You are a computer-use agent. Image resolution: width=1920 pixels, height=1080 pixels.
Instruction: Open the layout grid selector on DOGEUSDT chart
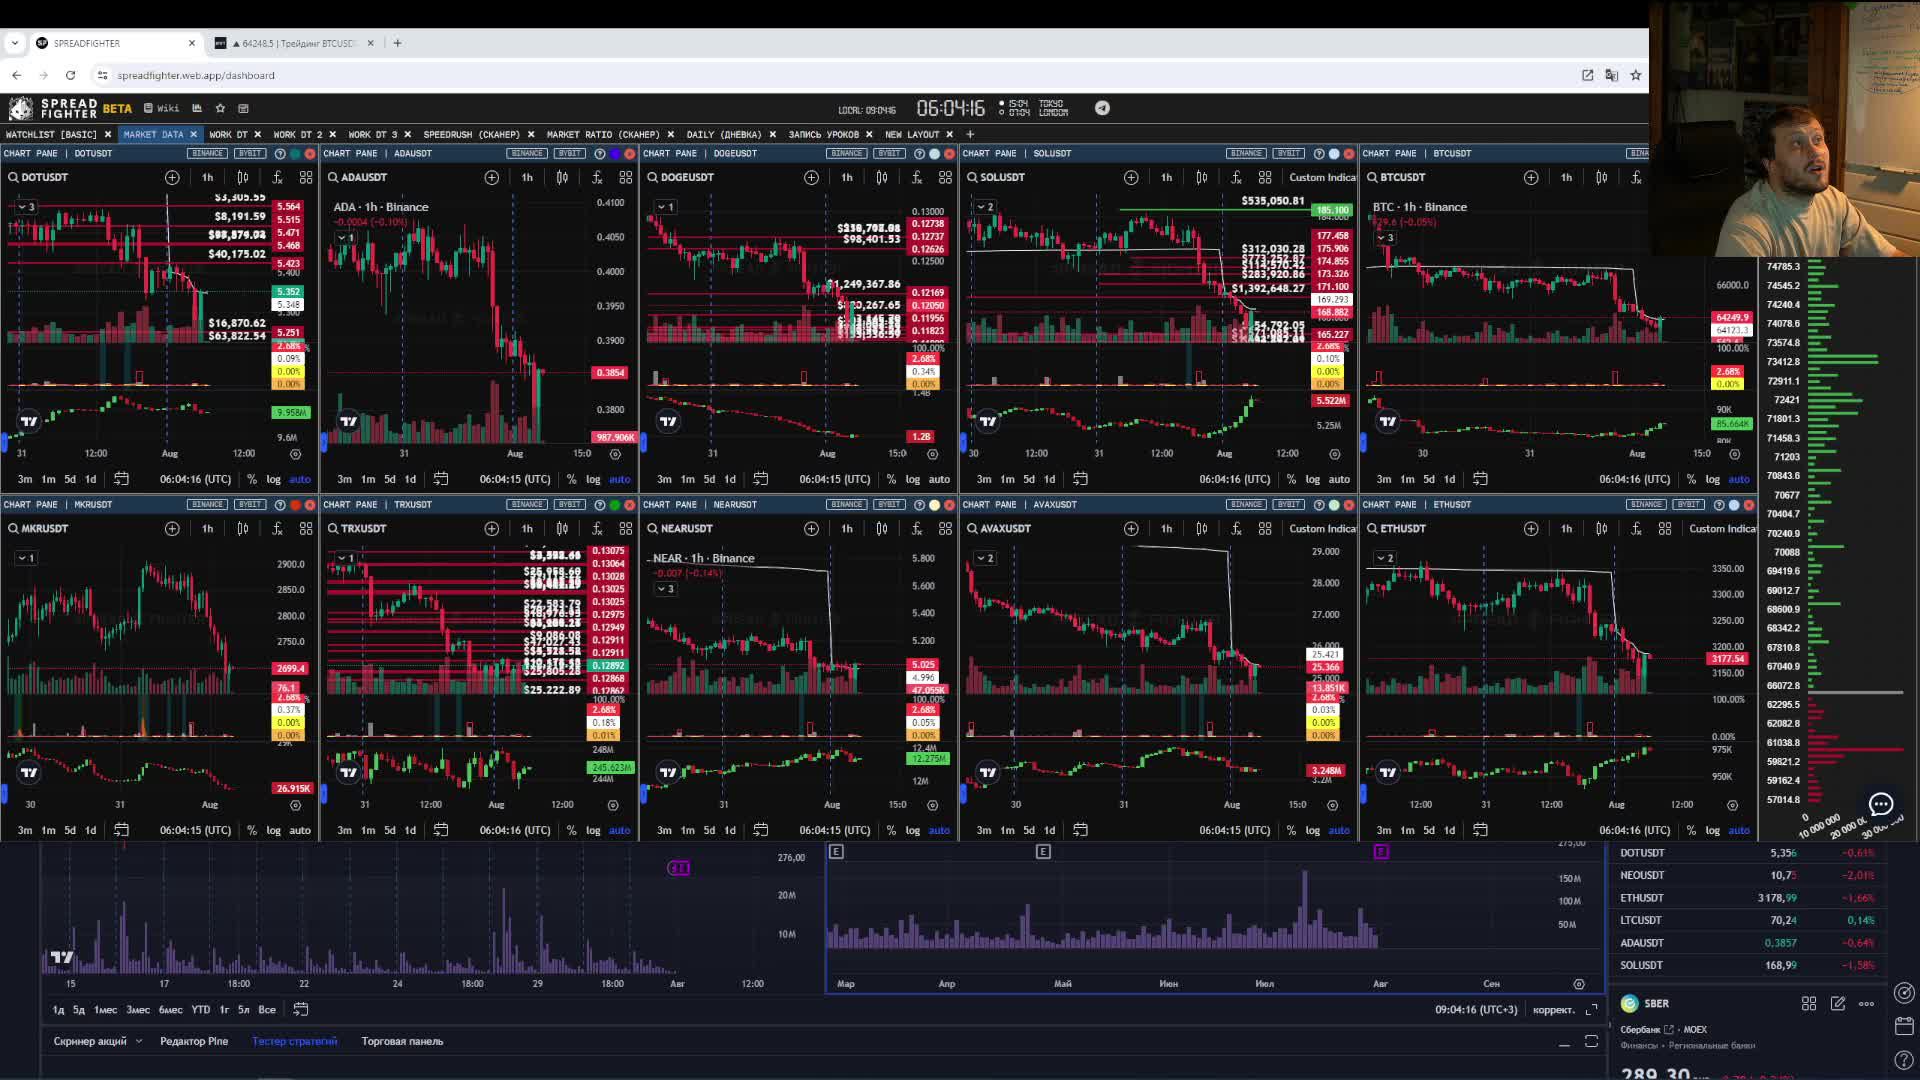[x=945, y=177]
